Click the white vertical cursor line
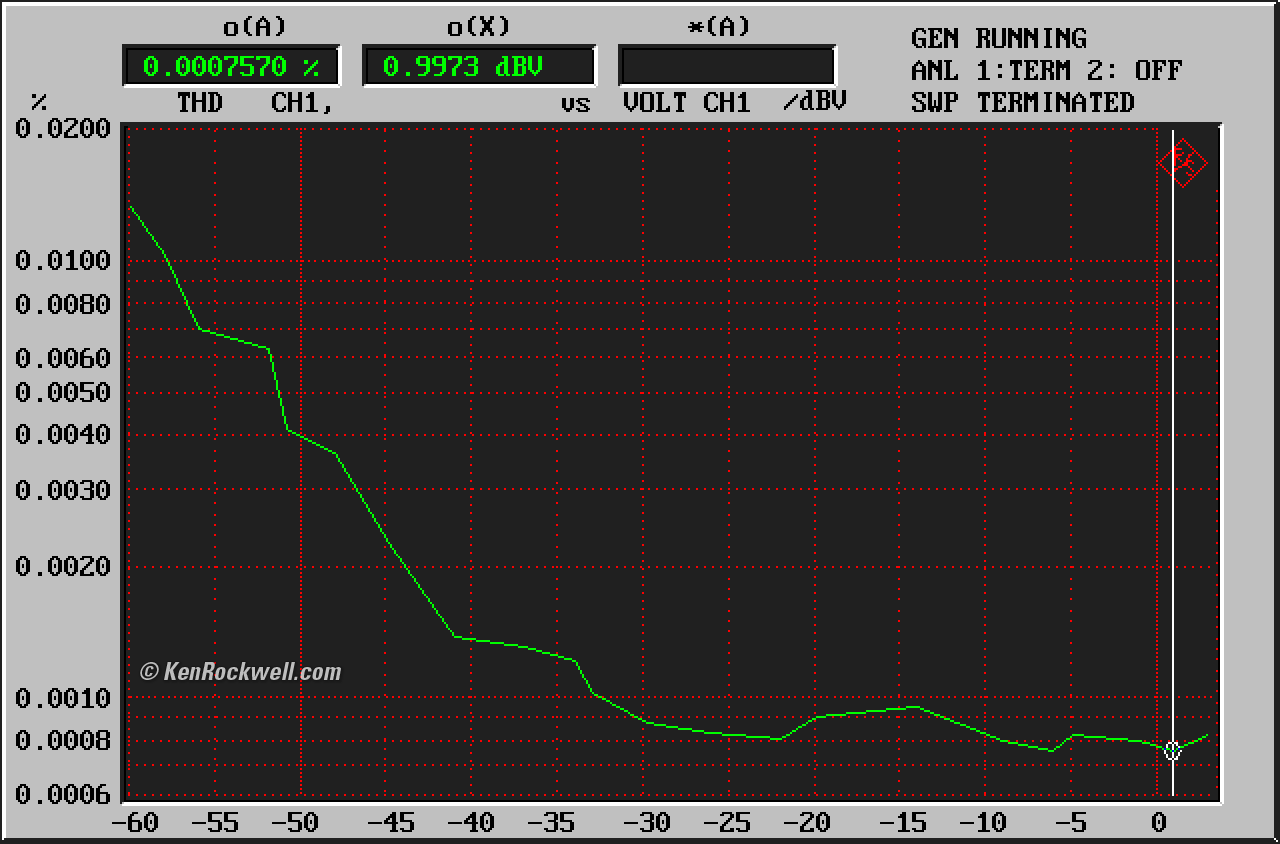This screenshot has height=844, width=1280. point(1173,450)
